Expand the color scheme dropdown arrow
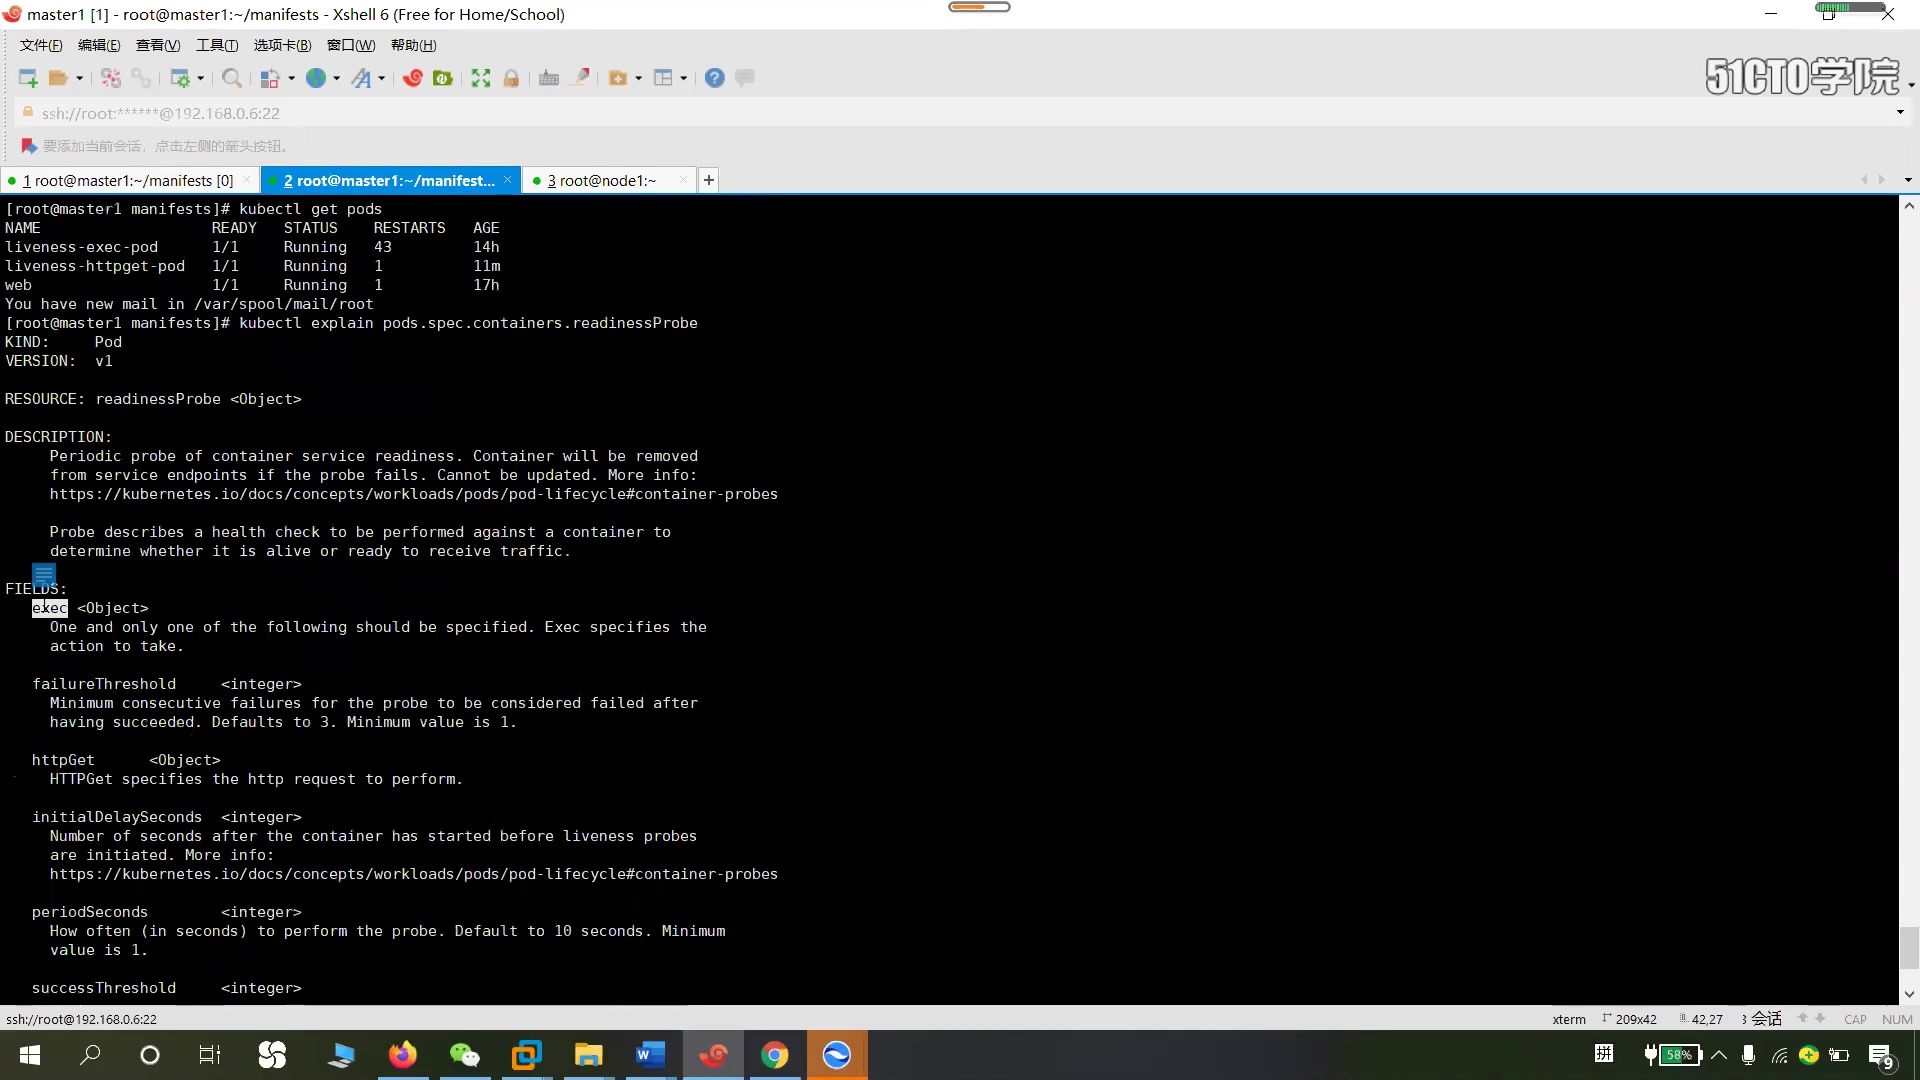This screenshot has height=1080, width=1920. (x=291, y=78)
